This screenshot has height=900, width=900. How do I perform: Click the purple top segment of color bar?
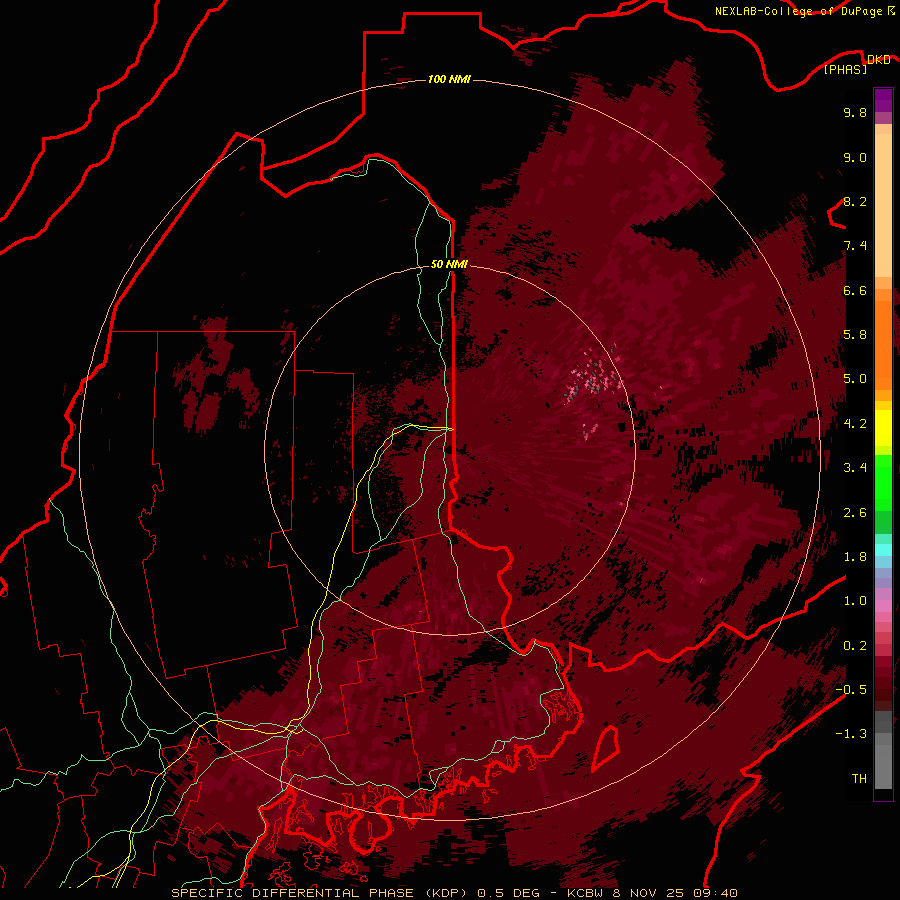click(x=883, y=100)
